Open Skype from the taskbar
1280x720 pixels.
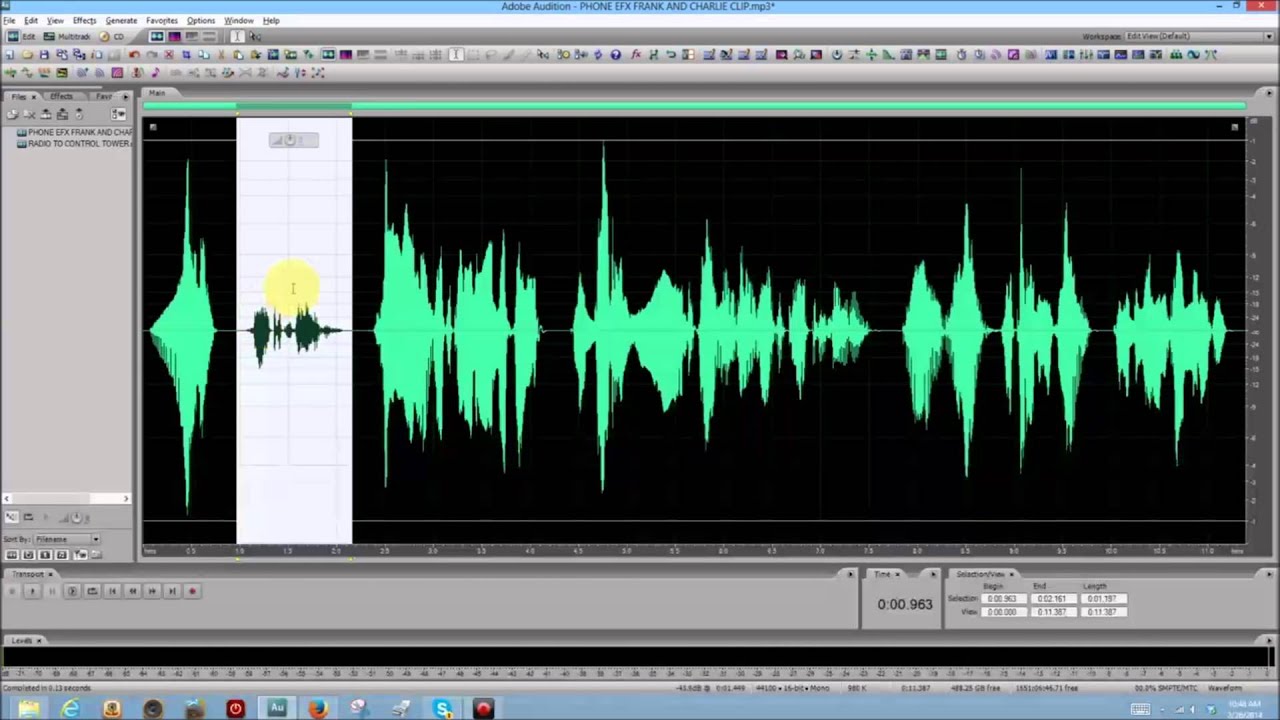tap(443, 708)
